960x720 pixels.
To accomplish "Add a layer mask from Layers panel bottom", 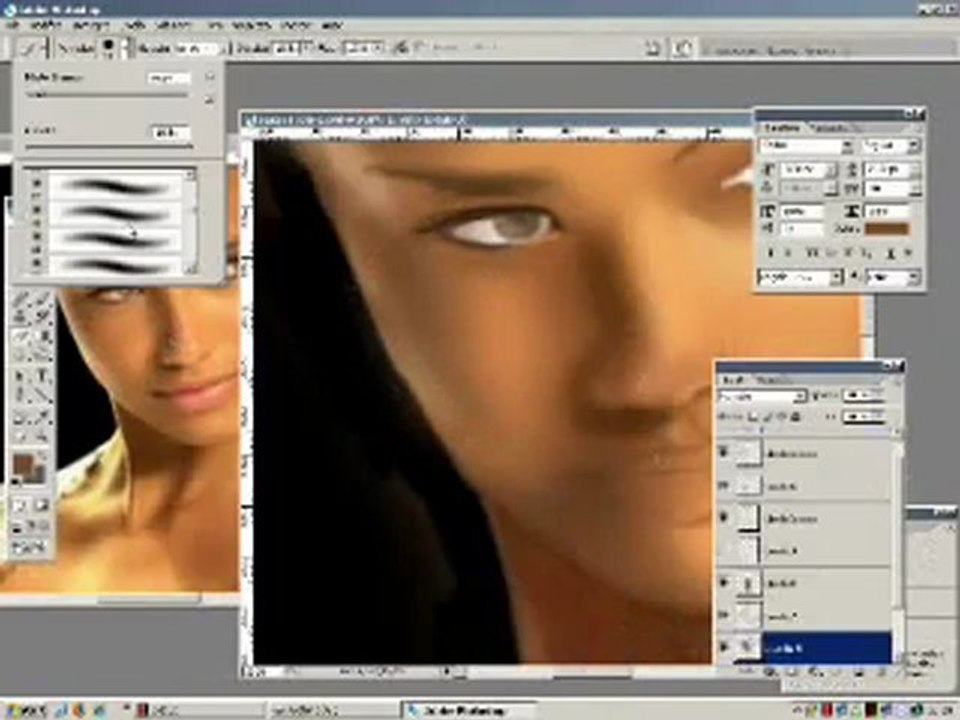I will tap(793, 672).
